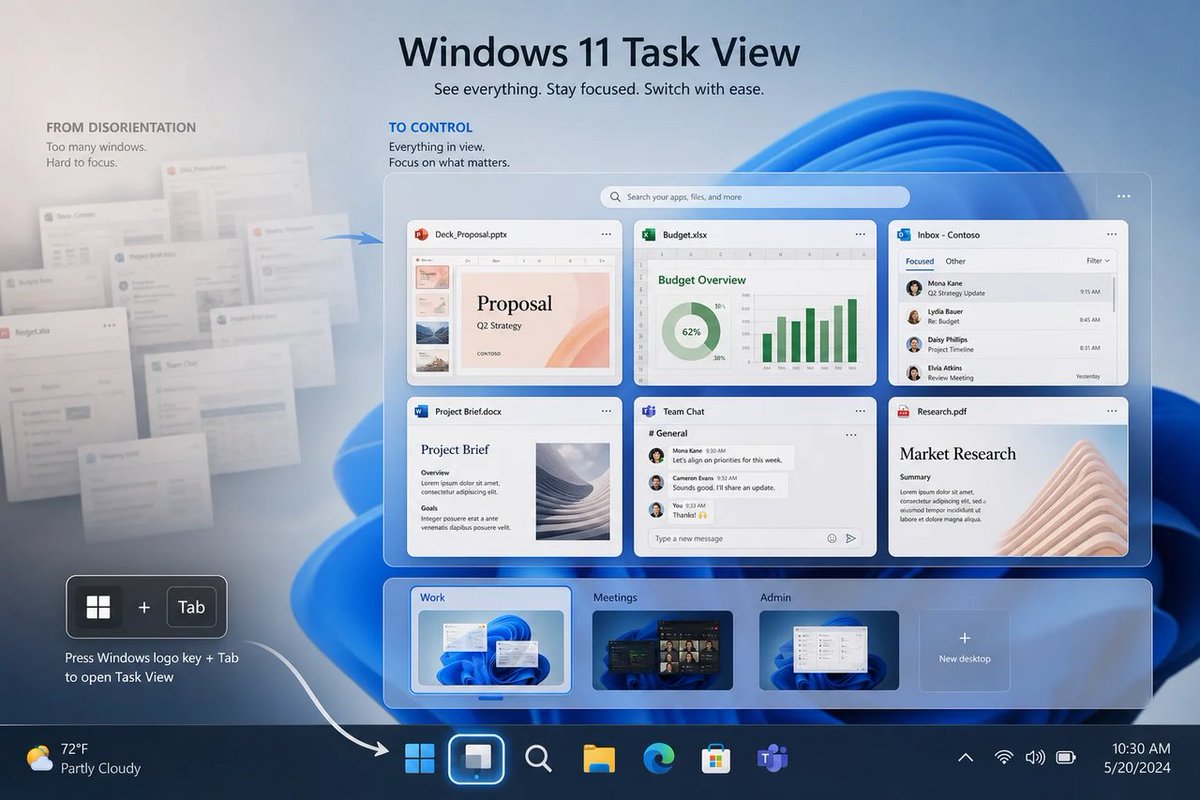This screenshot has height=800, width=1200.
Task: Click the PowerPoint icon on Deck_Proposal.pptx card
Action: [x=423, y=235]
